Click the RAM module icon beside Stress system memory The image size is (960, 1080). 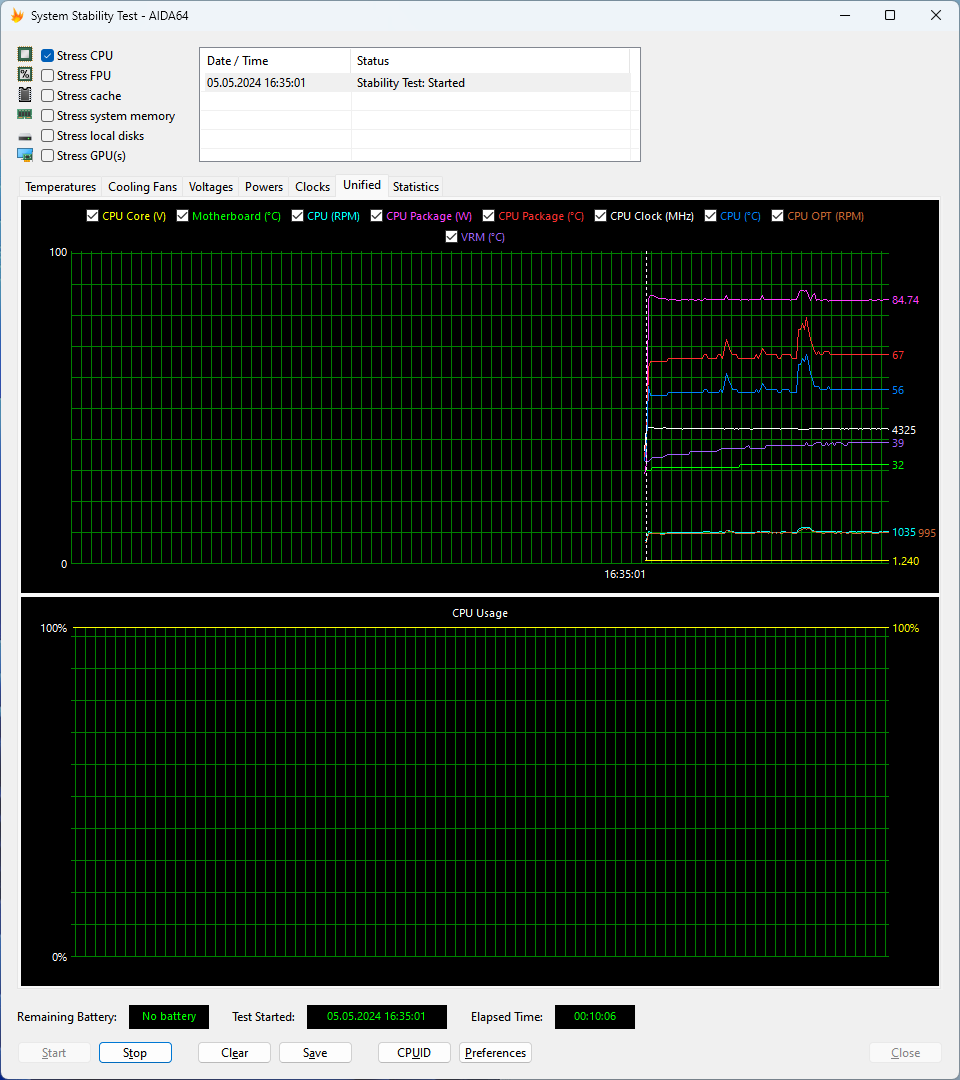[25, 114]
